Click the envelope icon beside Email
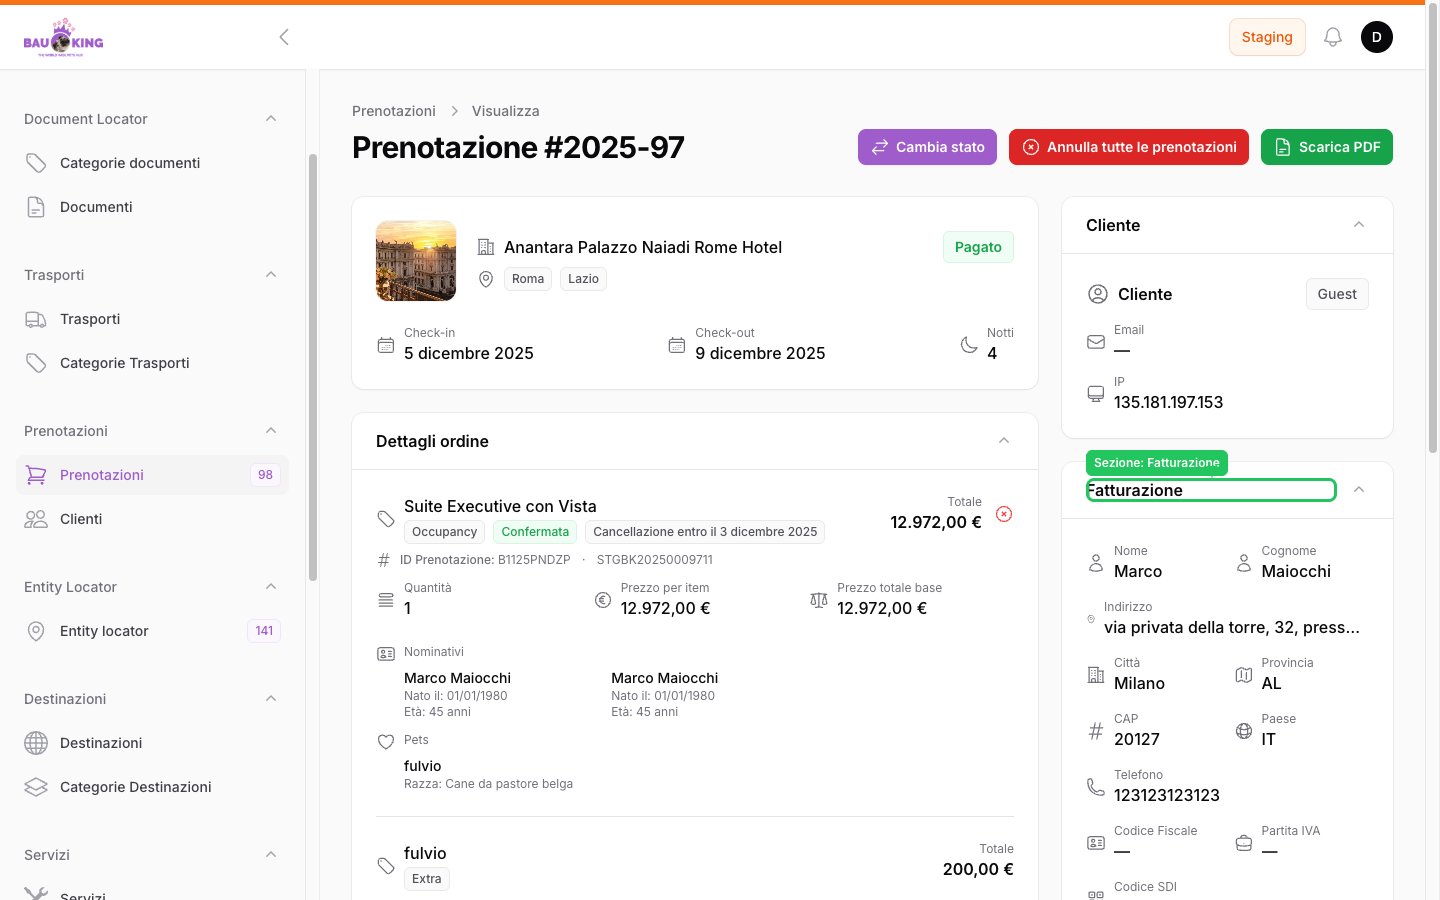 point(1096,342)
